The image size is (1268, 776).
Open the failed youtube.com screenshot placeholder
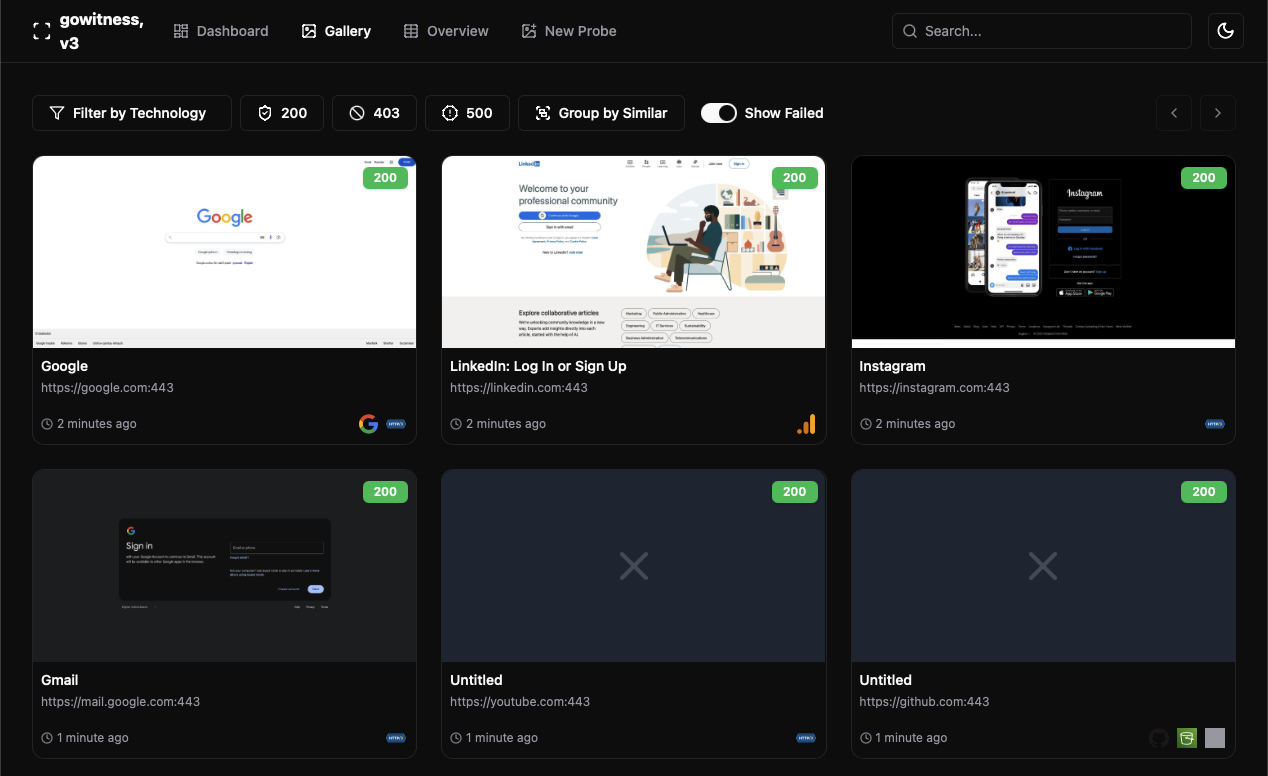[634, 566]
